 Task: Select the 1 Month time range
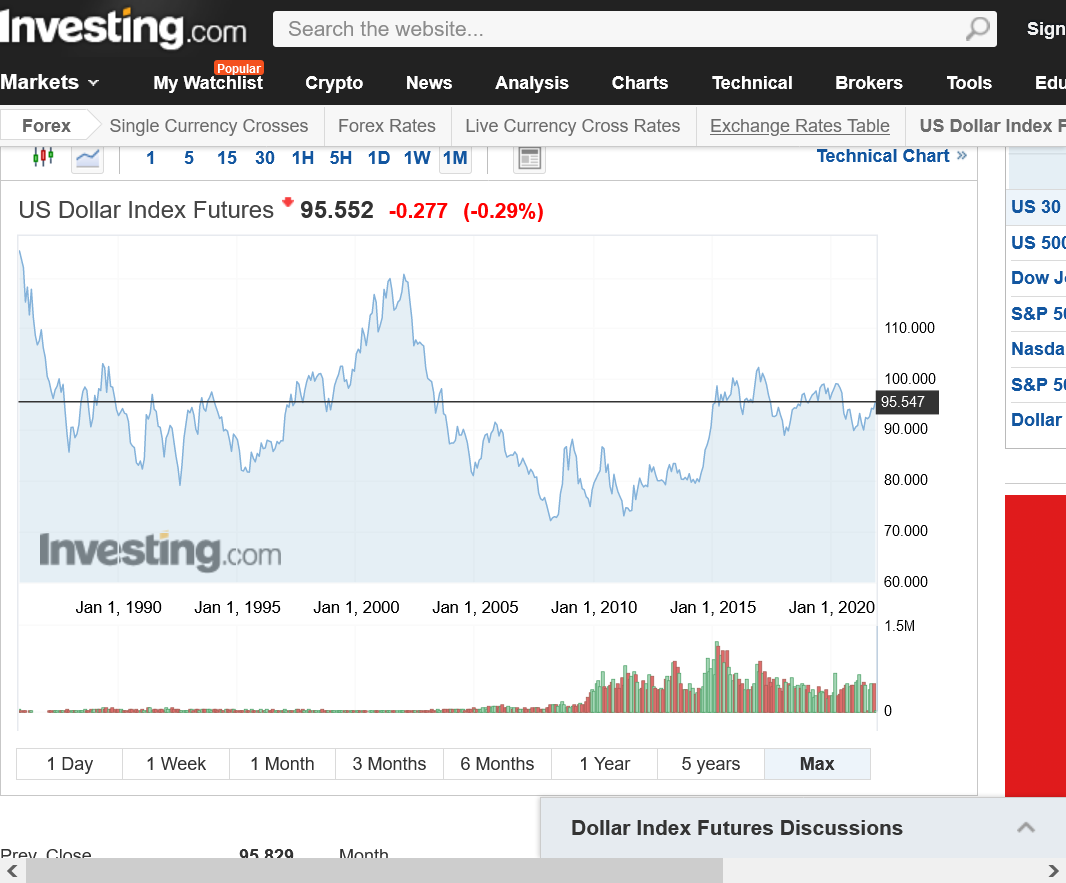point(282,764)
